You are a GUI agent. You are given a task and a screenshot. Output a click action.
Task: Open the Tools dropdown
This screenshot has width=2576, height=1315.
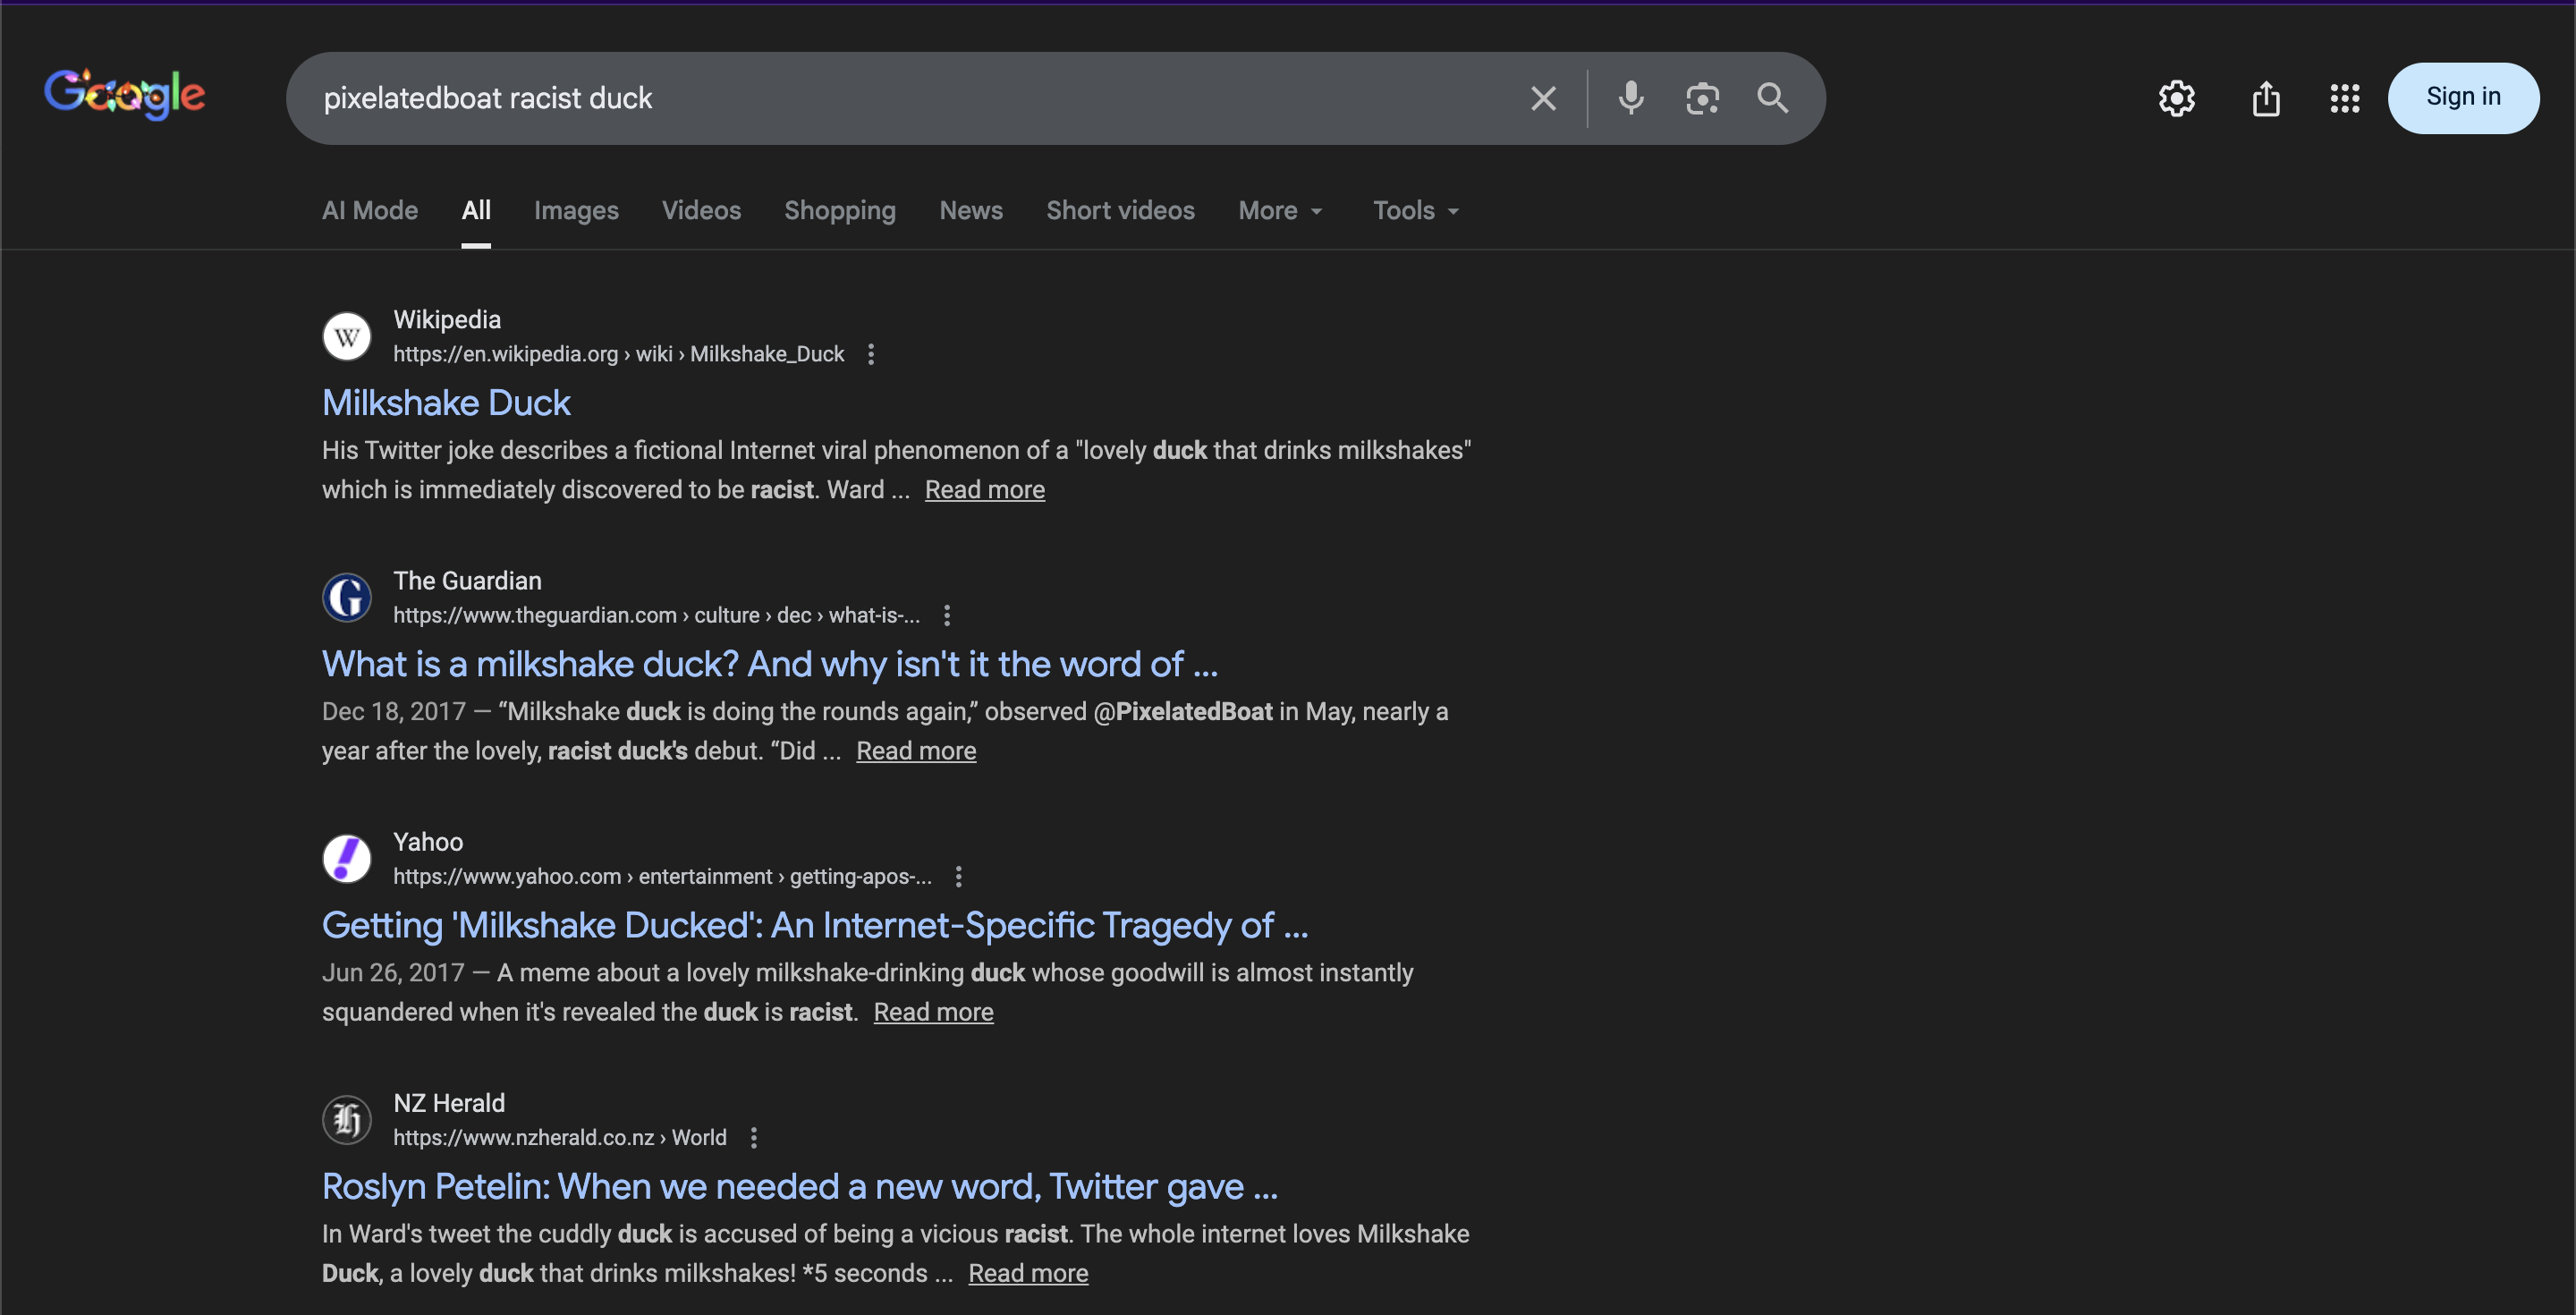coord(1414,211)
